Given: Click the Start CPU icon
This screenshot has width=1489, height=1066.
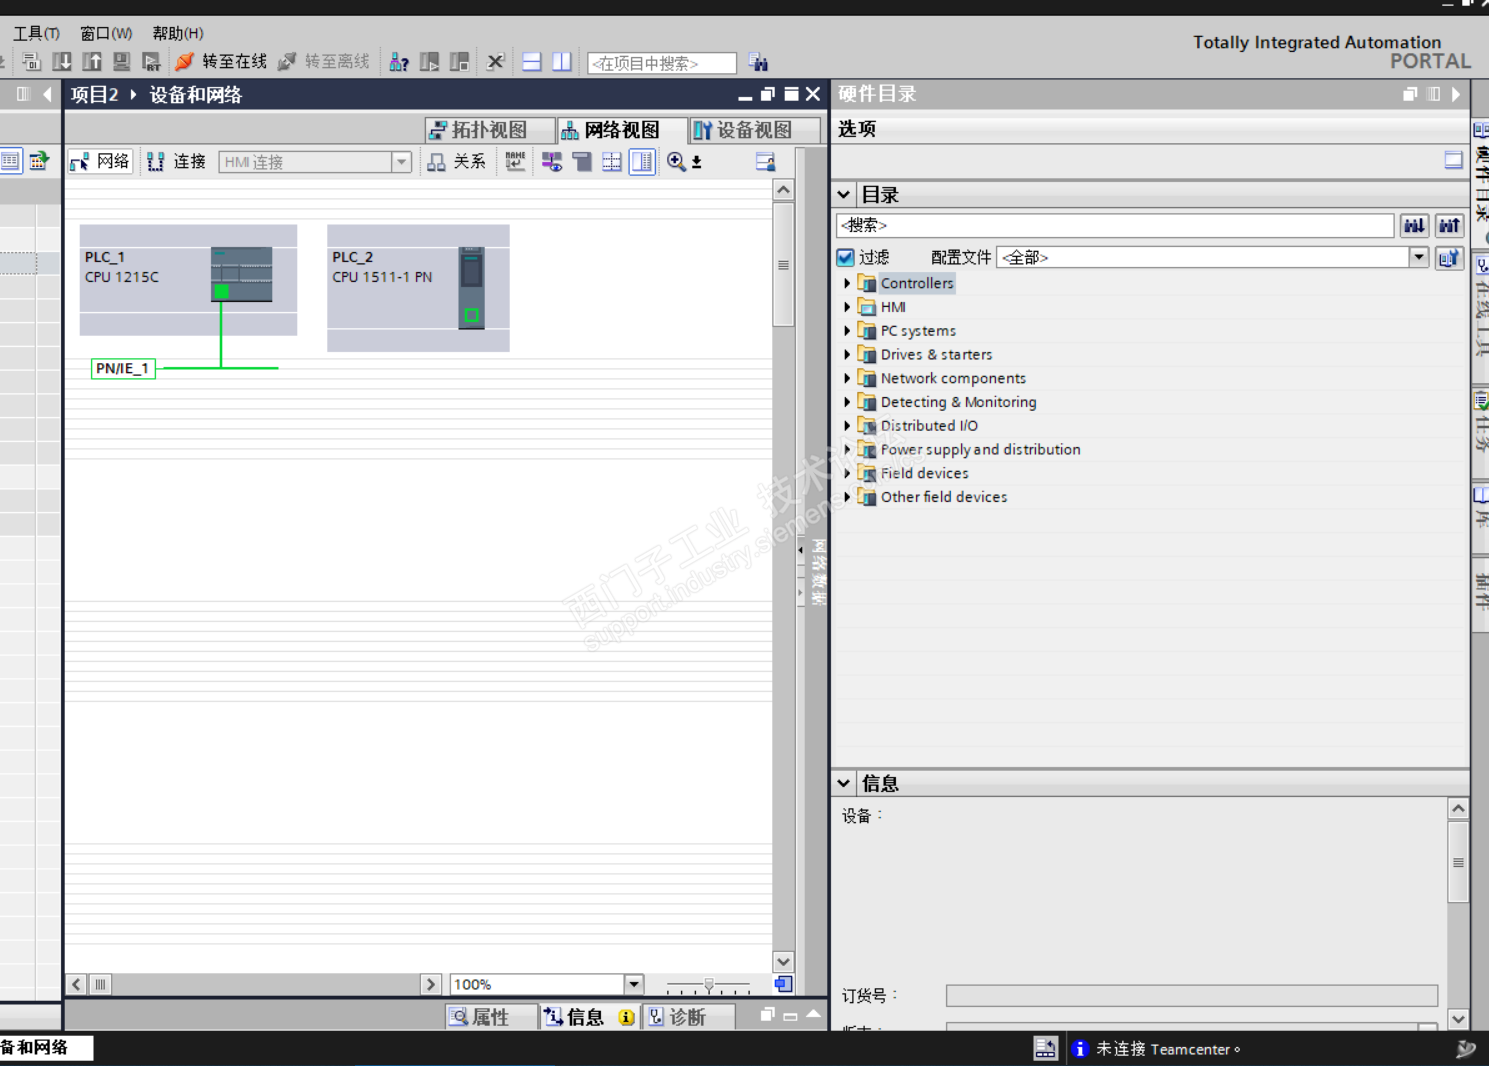Looking at the screenshot, I should tap(429, 62).
